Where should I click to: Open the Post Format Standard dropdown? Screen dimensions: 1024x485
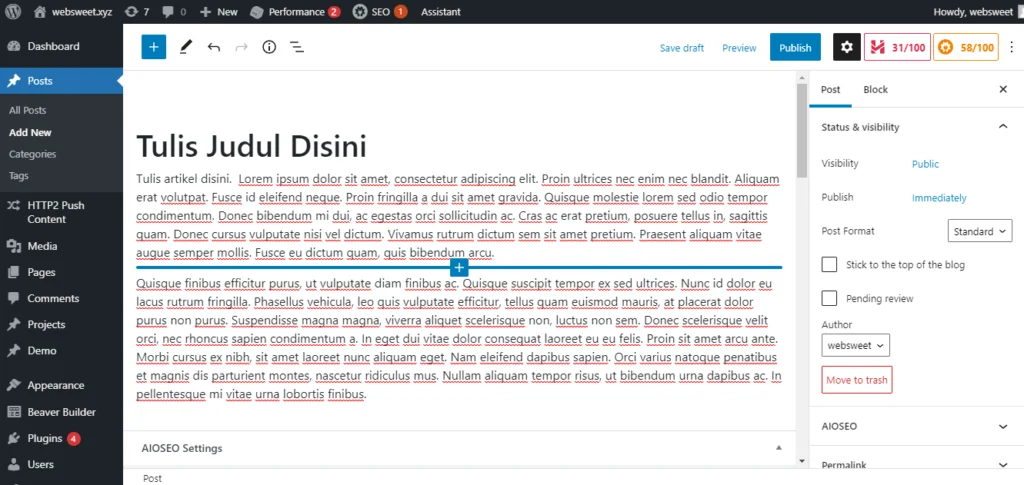pyautogui.click(x=980, y=231)
